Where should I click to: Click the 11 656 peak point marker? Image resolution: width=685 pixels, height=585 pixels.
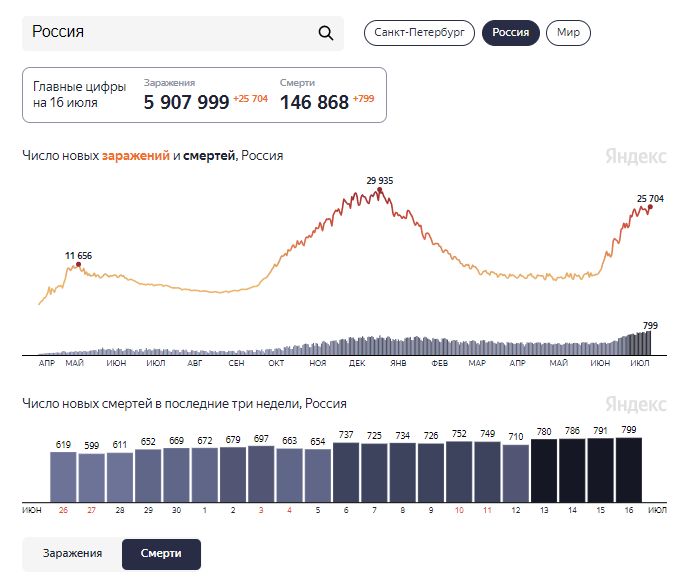[79, 264]
